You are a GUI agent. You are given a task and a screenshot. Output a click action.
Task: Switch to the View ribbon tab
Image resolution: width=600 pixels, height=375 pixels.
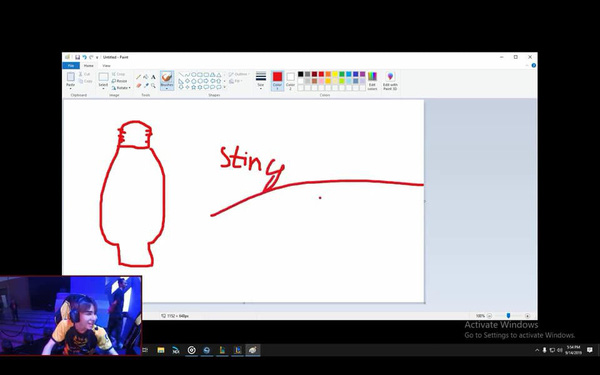coord(106,65)
